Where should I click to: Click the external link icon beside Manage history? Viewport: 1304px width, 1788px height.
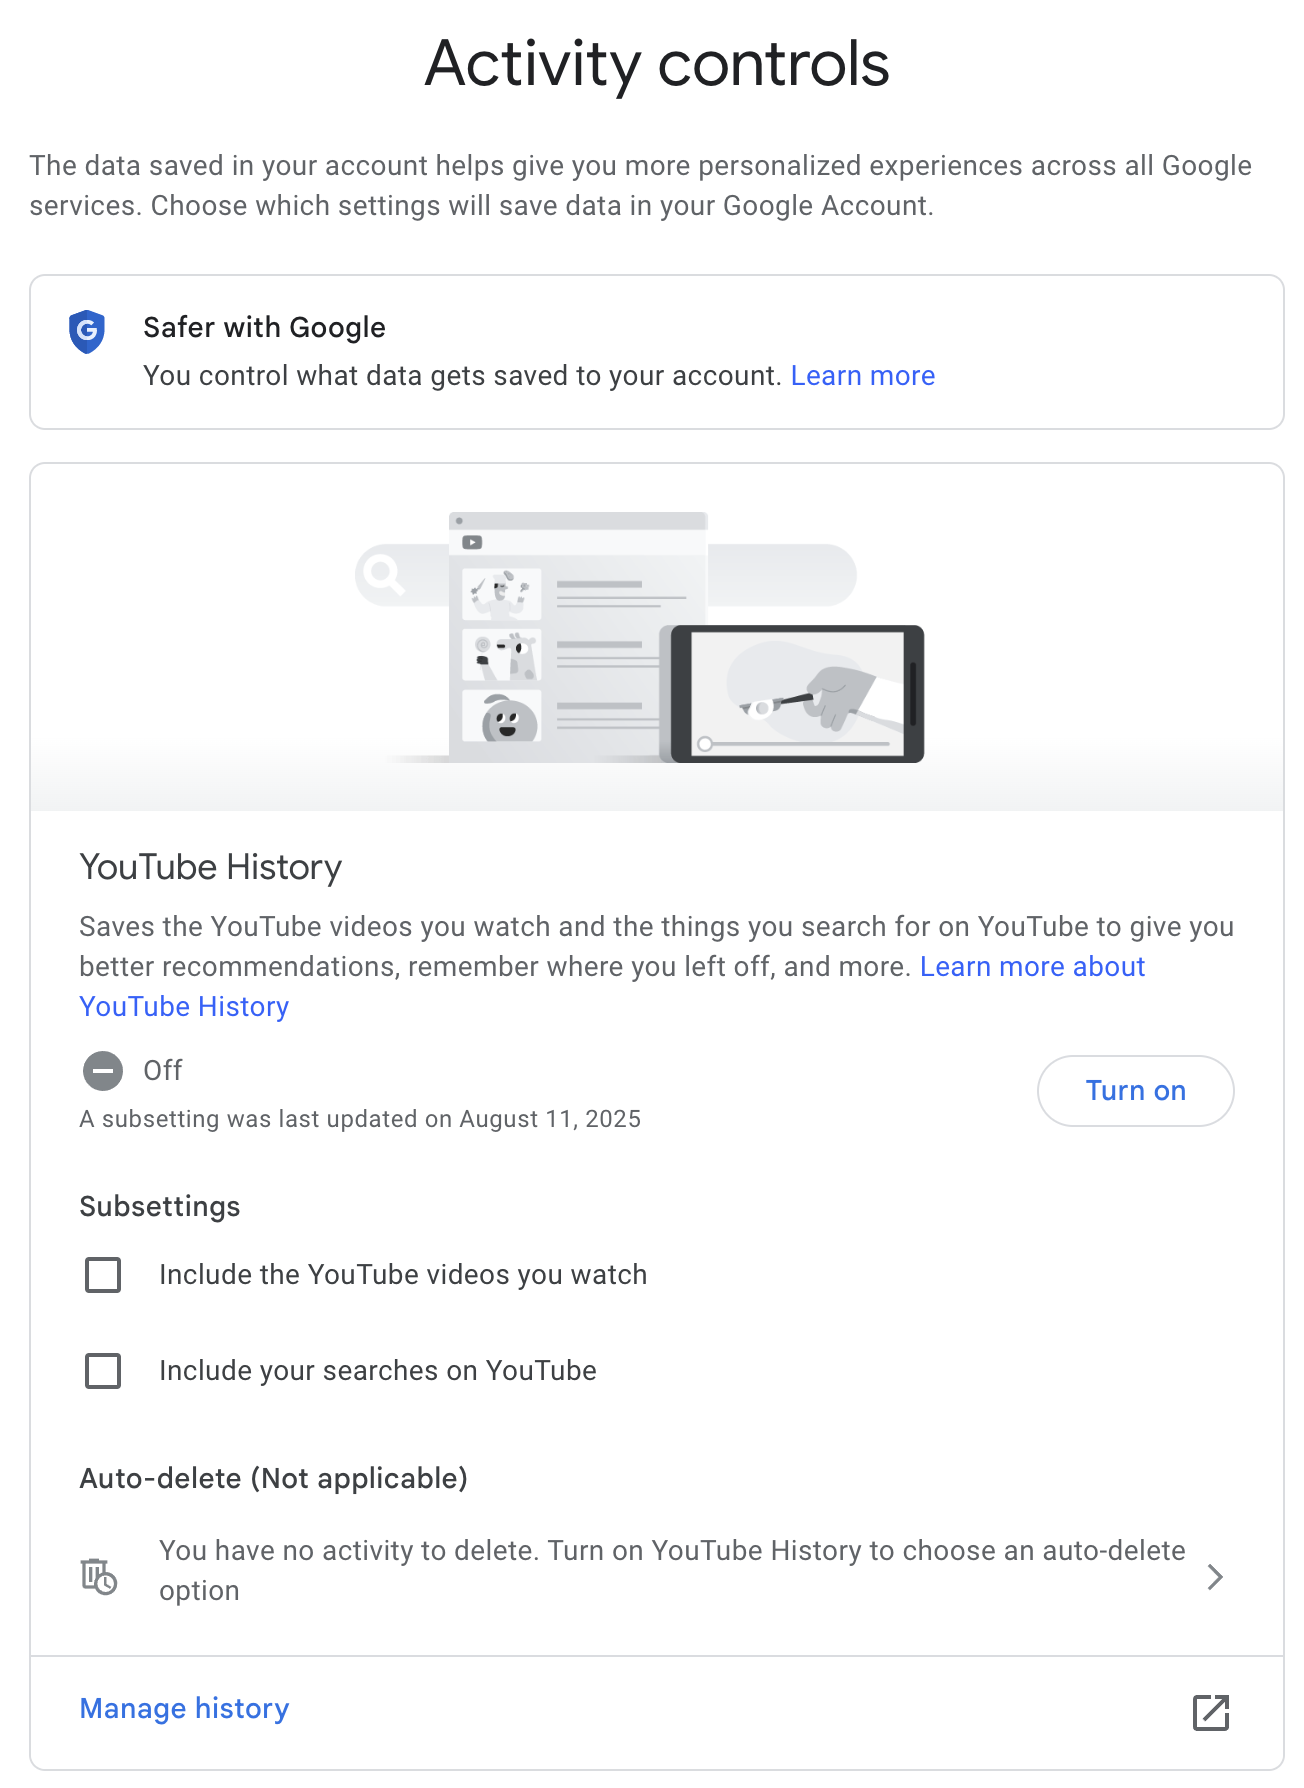point(1210,1712)
